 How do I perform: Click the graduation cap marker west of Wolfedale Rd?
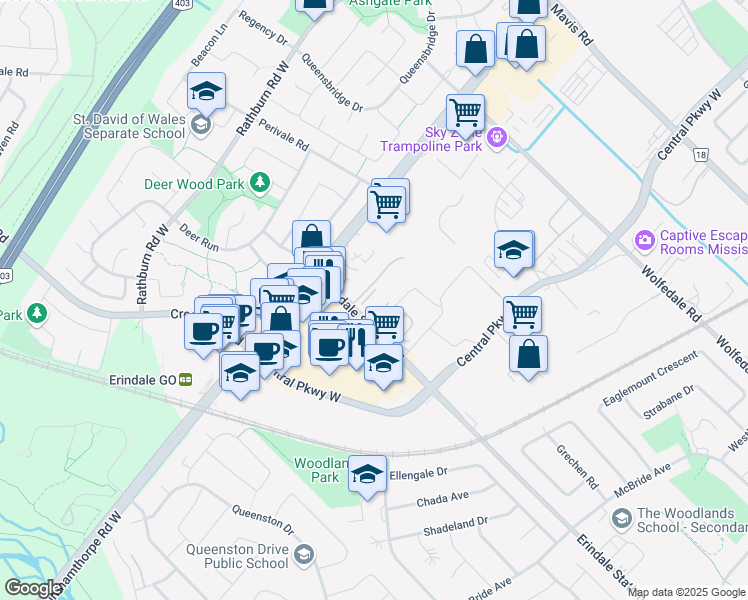[513, 250]
